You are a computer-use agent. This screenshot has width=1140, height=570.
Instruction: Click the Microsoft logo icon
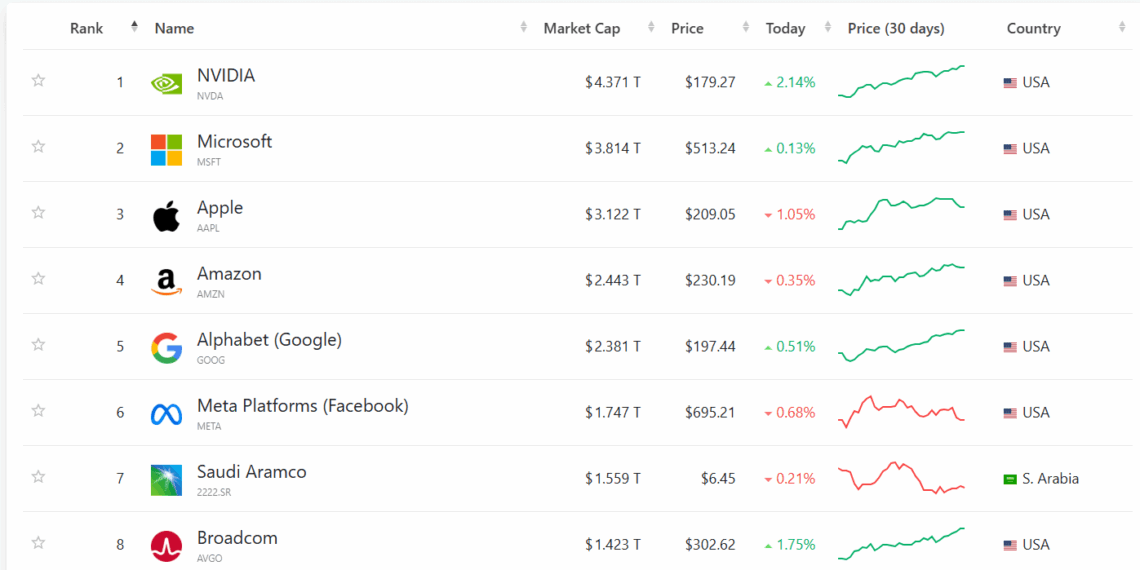pos(166,149)
